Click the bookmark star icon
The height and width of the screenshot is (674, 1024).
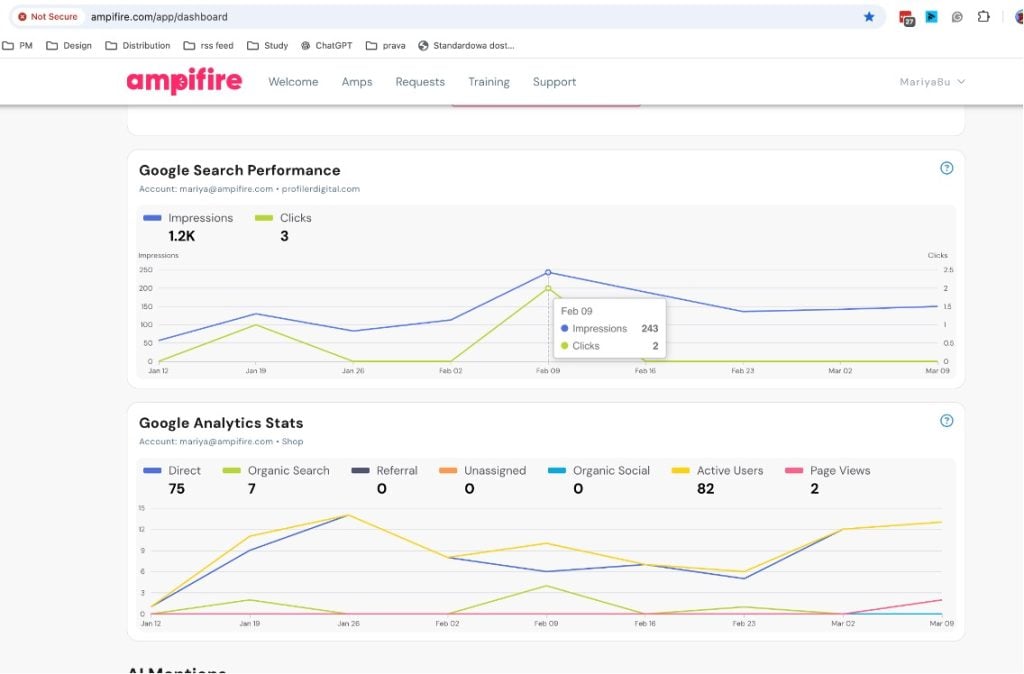pyautogui.click(x=869, y=17)
